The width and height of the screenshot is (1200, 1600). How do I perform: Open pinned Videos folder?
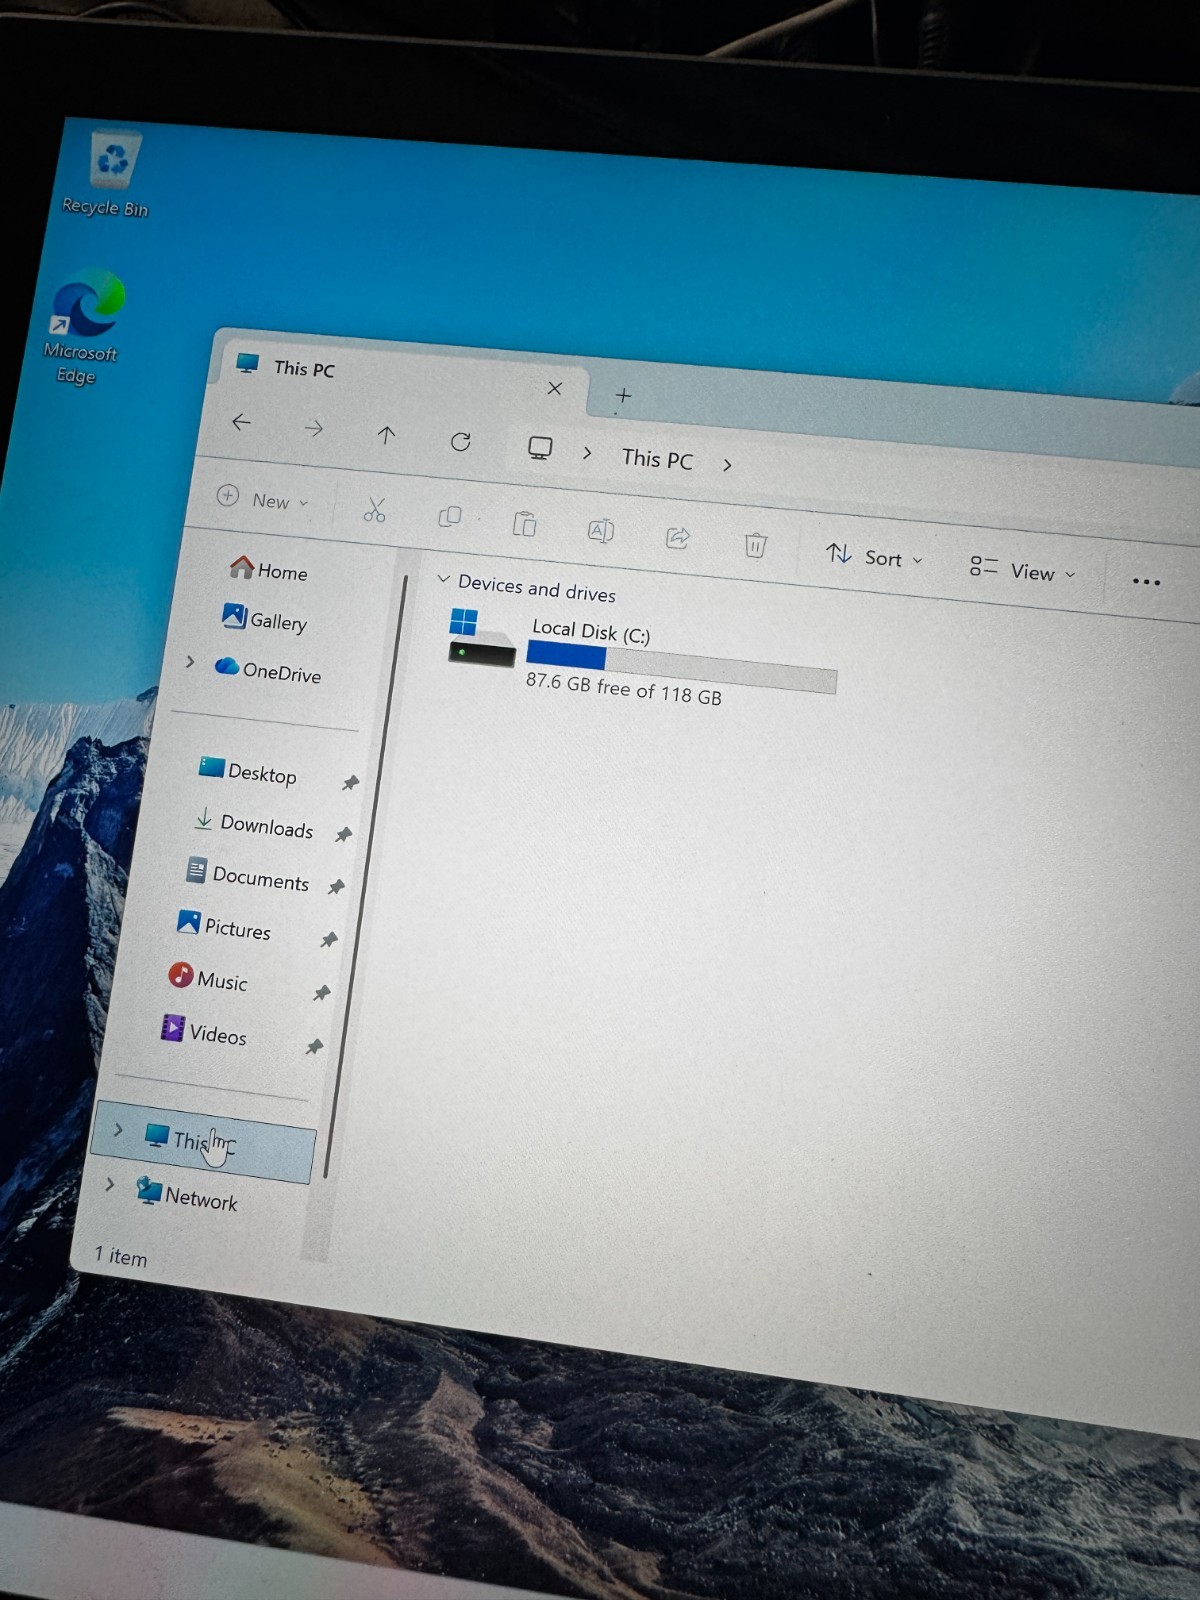(204, 1031)
